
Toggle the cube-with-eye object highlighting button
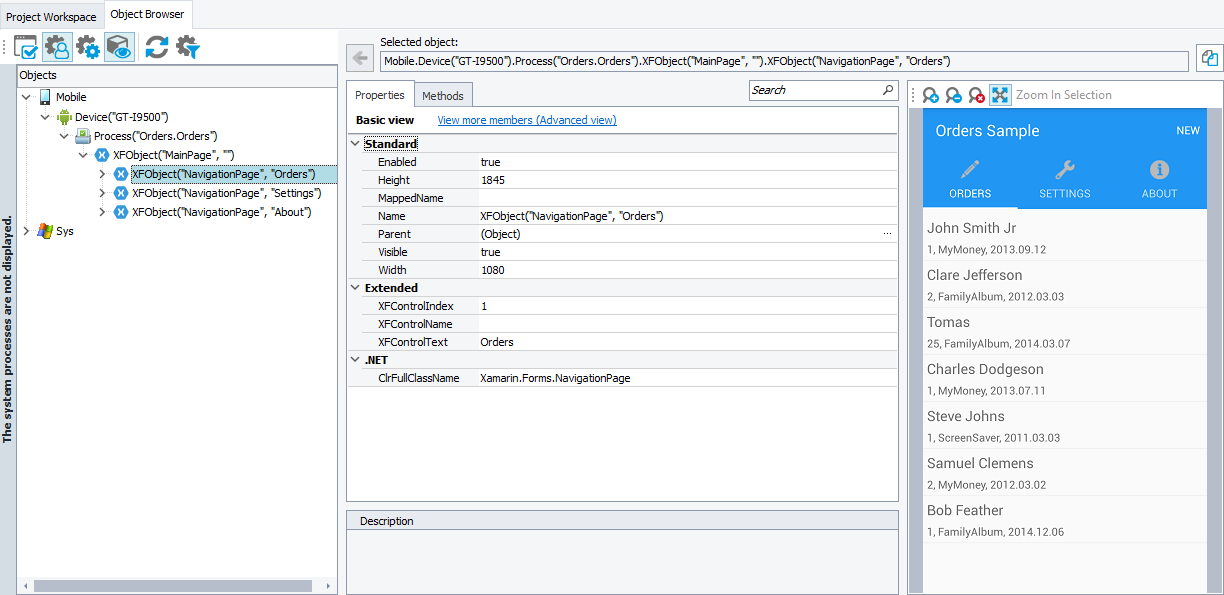coord(118,47)
